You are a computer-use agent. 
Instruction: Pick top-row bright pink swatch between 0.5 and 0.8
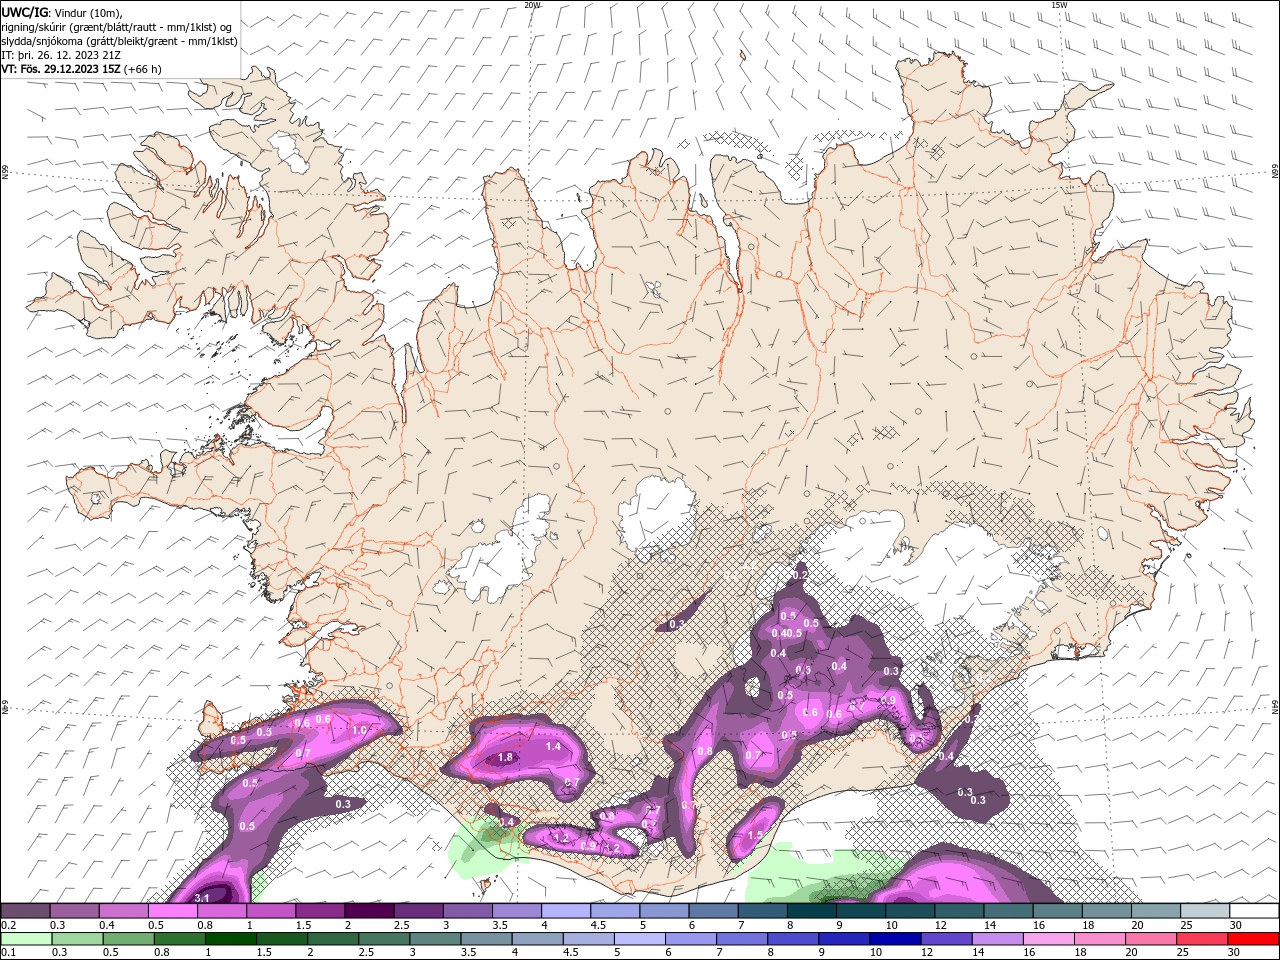point(173,911)
